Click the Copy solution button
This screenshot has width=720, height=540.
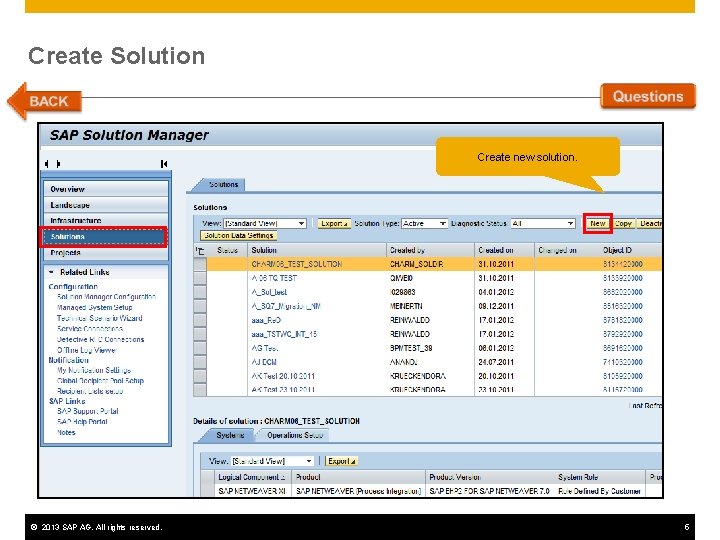pyautogui.click(x=623, y=224)
